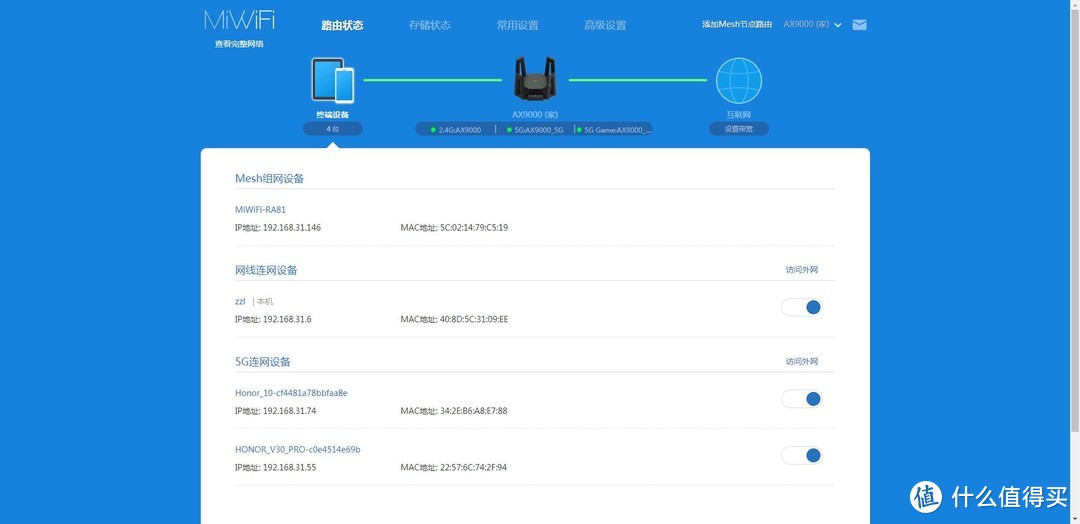Click the 网线连网设备 section heading
Screen dimensions: 1080x524
266,270
